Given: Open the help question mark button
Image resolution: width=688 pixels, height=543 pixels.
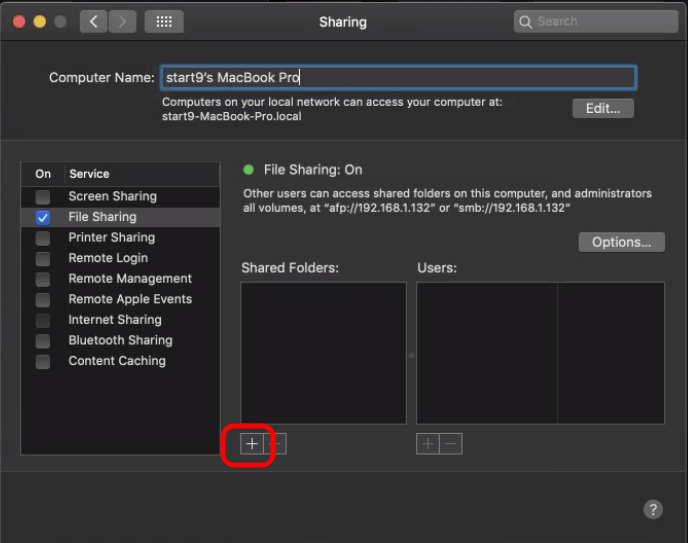Looking at the screenshot, I should 652,509.
